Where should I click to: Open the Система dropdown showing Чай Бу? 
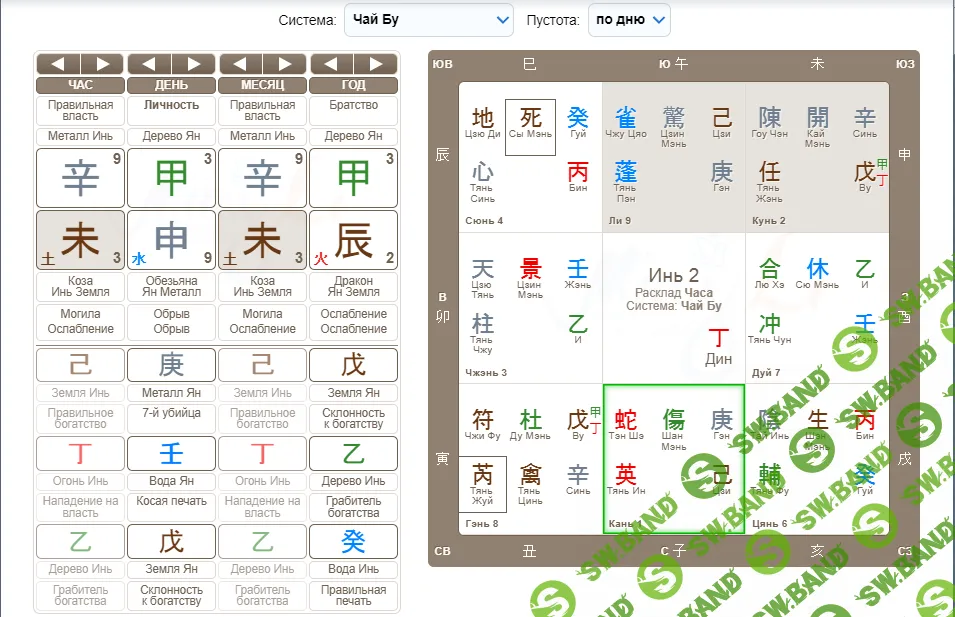(429, 19)
